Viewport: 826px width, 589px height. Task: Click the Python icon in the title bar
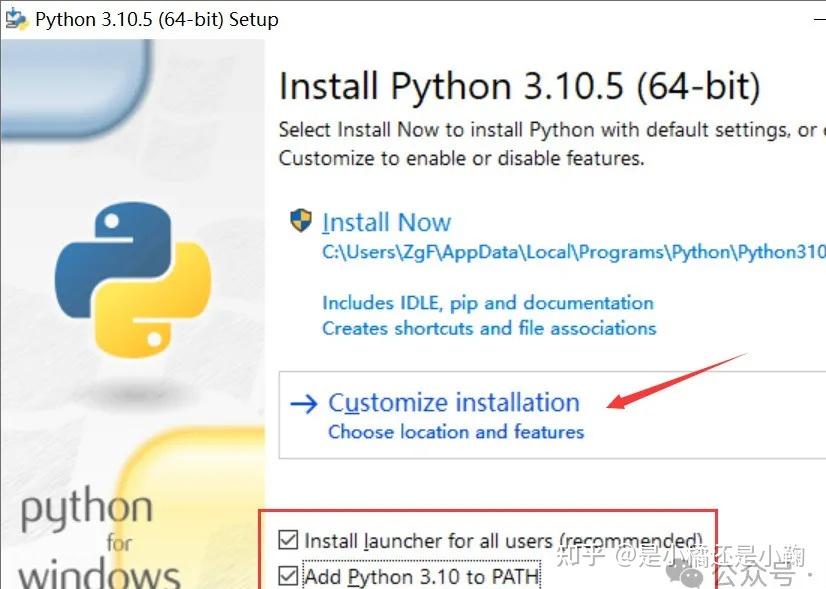16,18
